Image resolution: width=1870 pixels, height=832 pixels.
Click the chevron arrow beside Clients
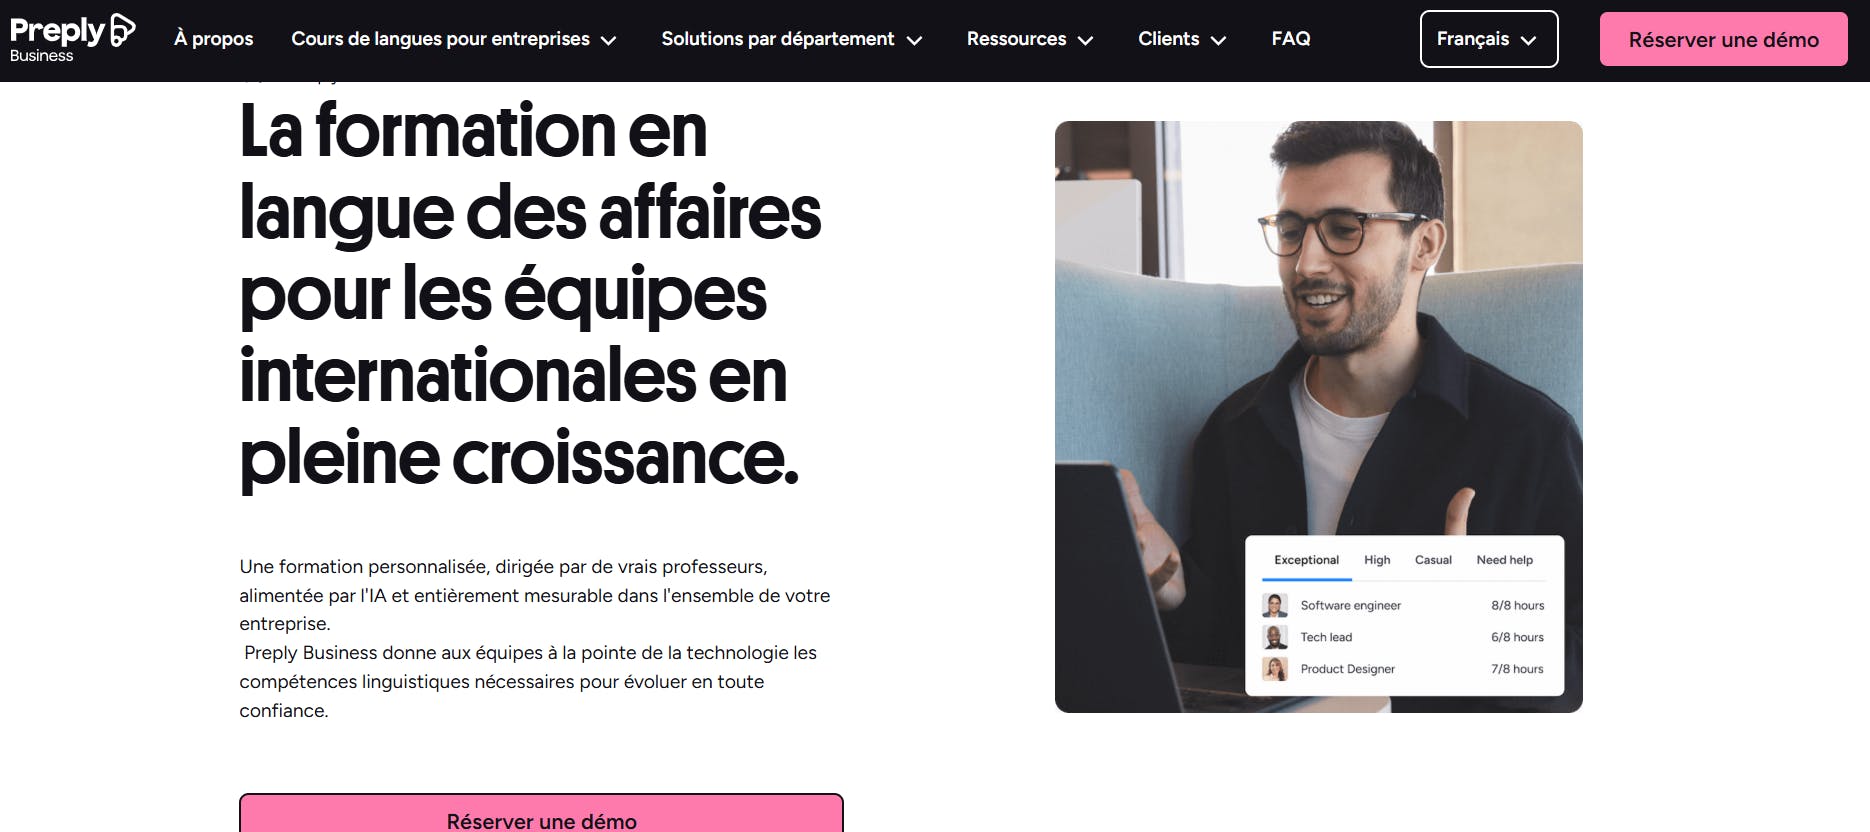[x=1218, y=40]
